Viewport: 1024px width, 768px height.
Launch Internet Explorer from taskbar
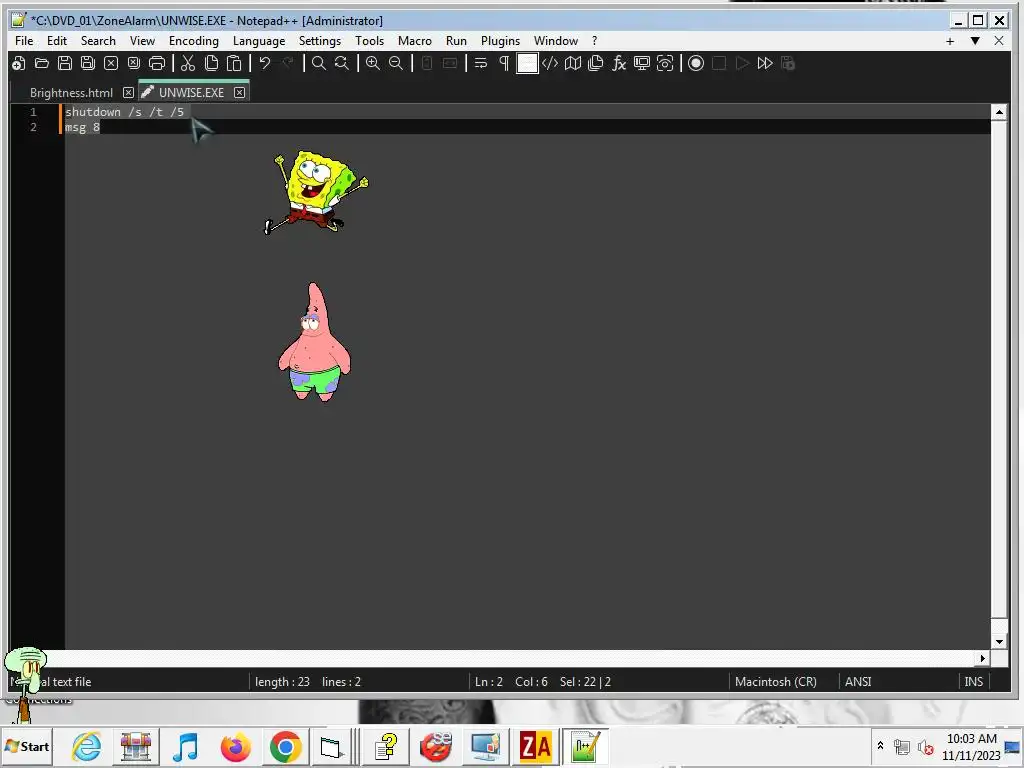[x=87, y=746]
